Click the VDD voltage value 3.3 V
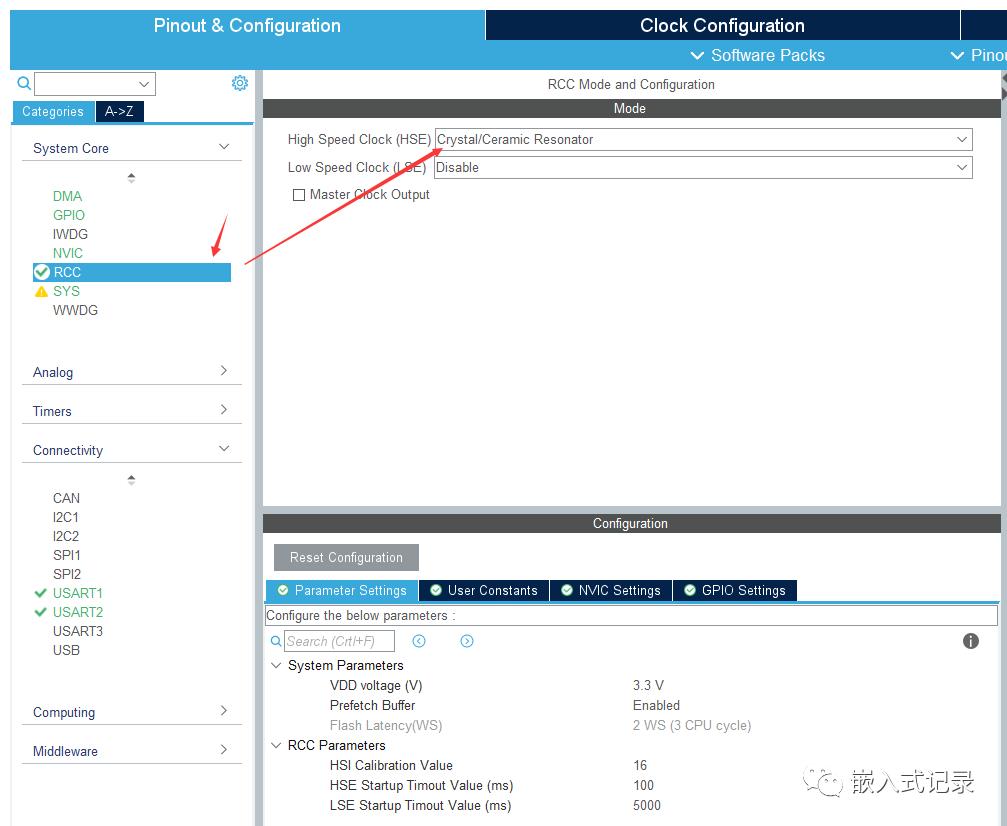 pos(648,685)
